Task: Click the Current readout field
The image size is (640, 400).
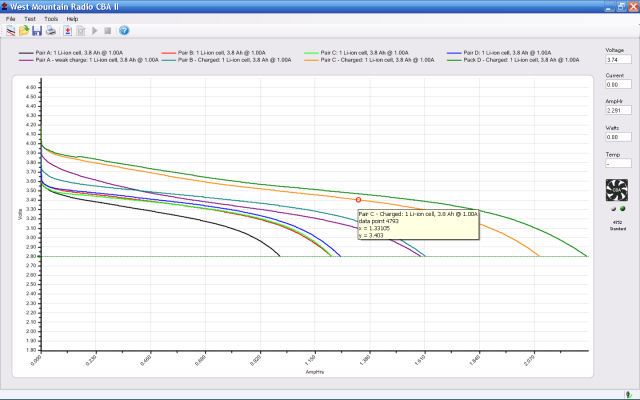Action: click(618, 84)
